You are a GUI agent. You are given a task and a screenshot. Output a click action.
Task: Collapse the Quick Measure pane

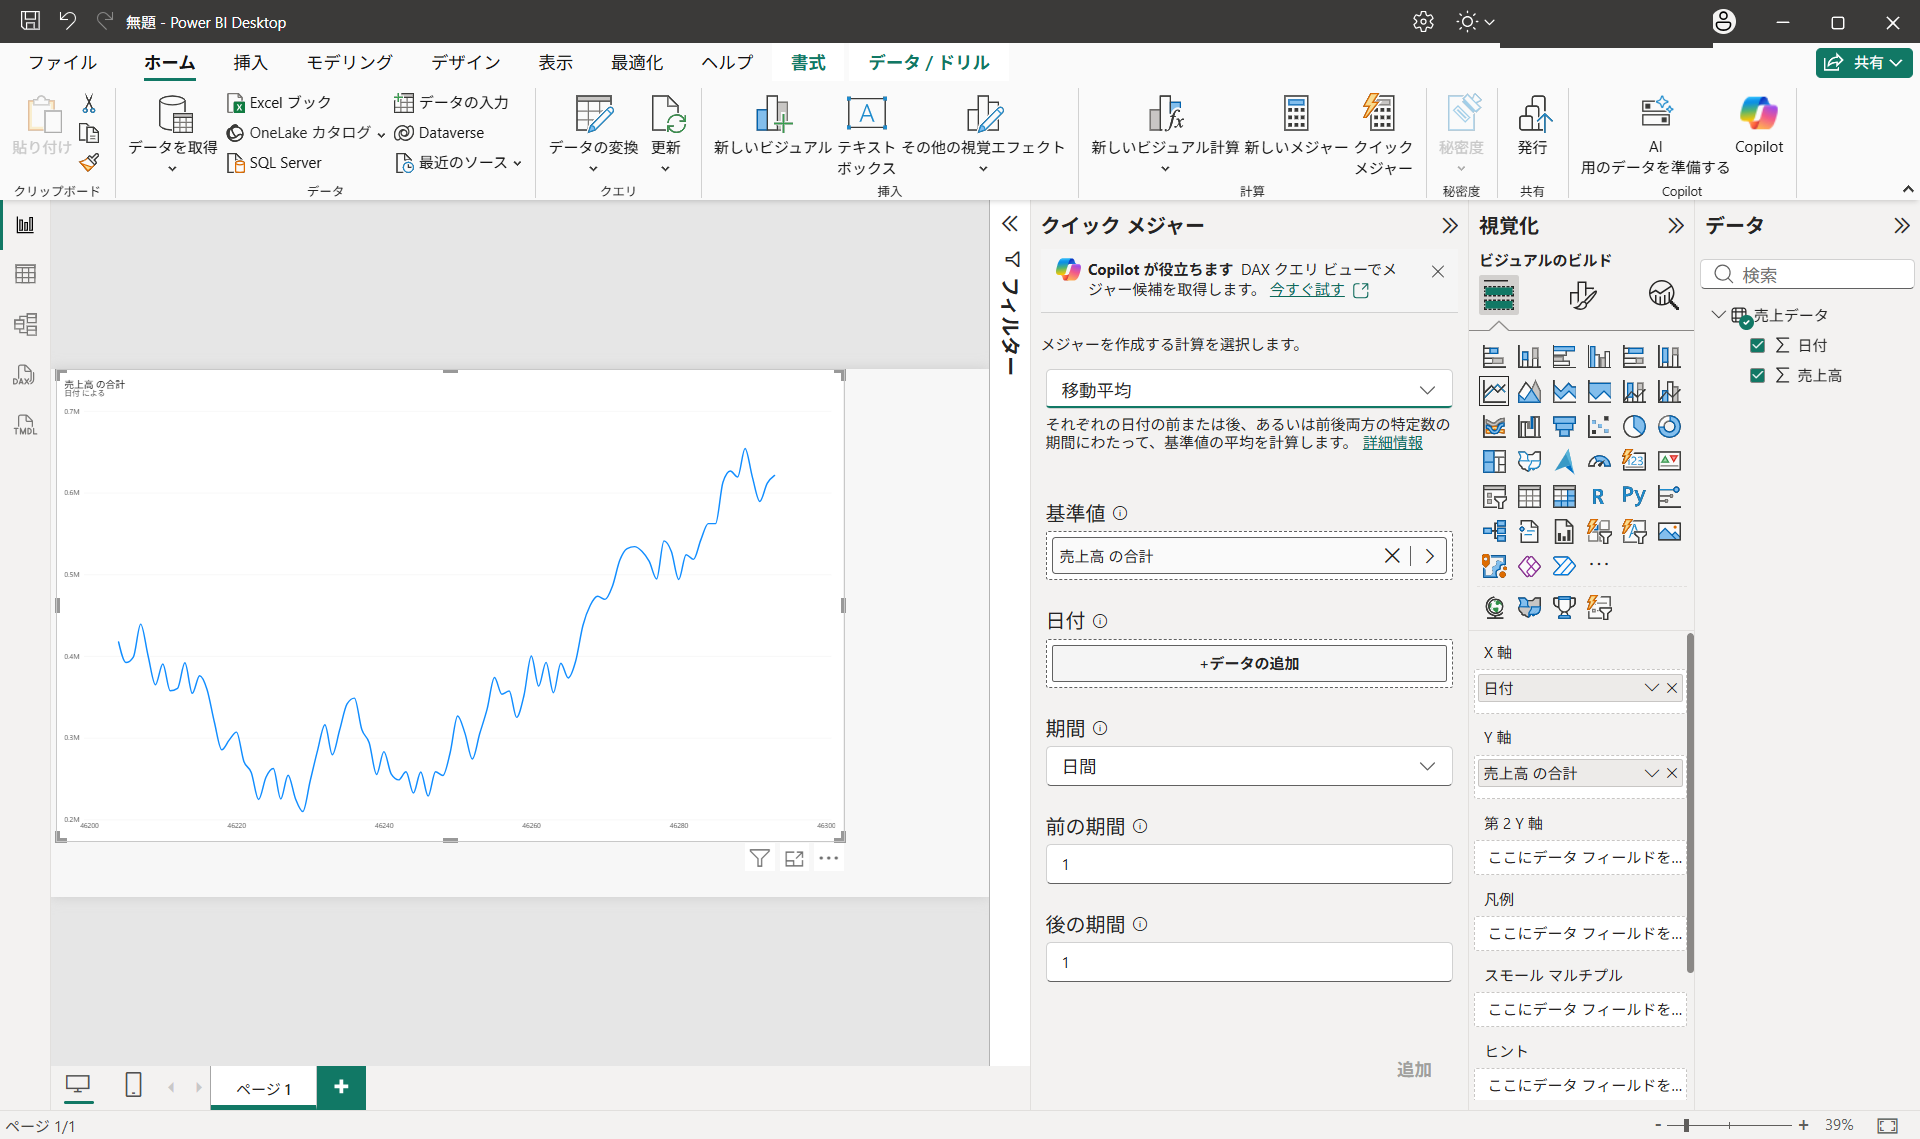point(1450,226)
